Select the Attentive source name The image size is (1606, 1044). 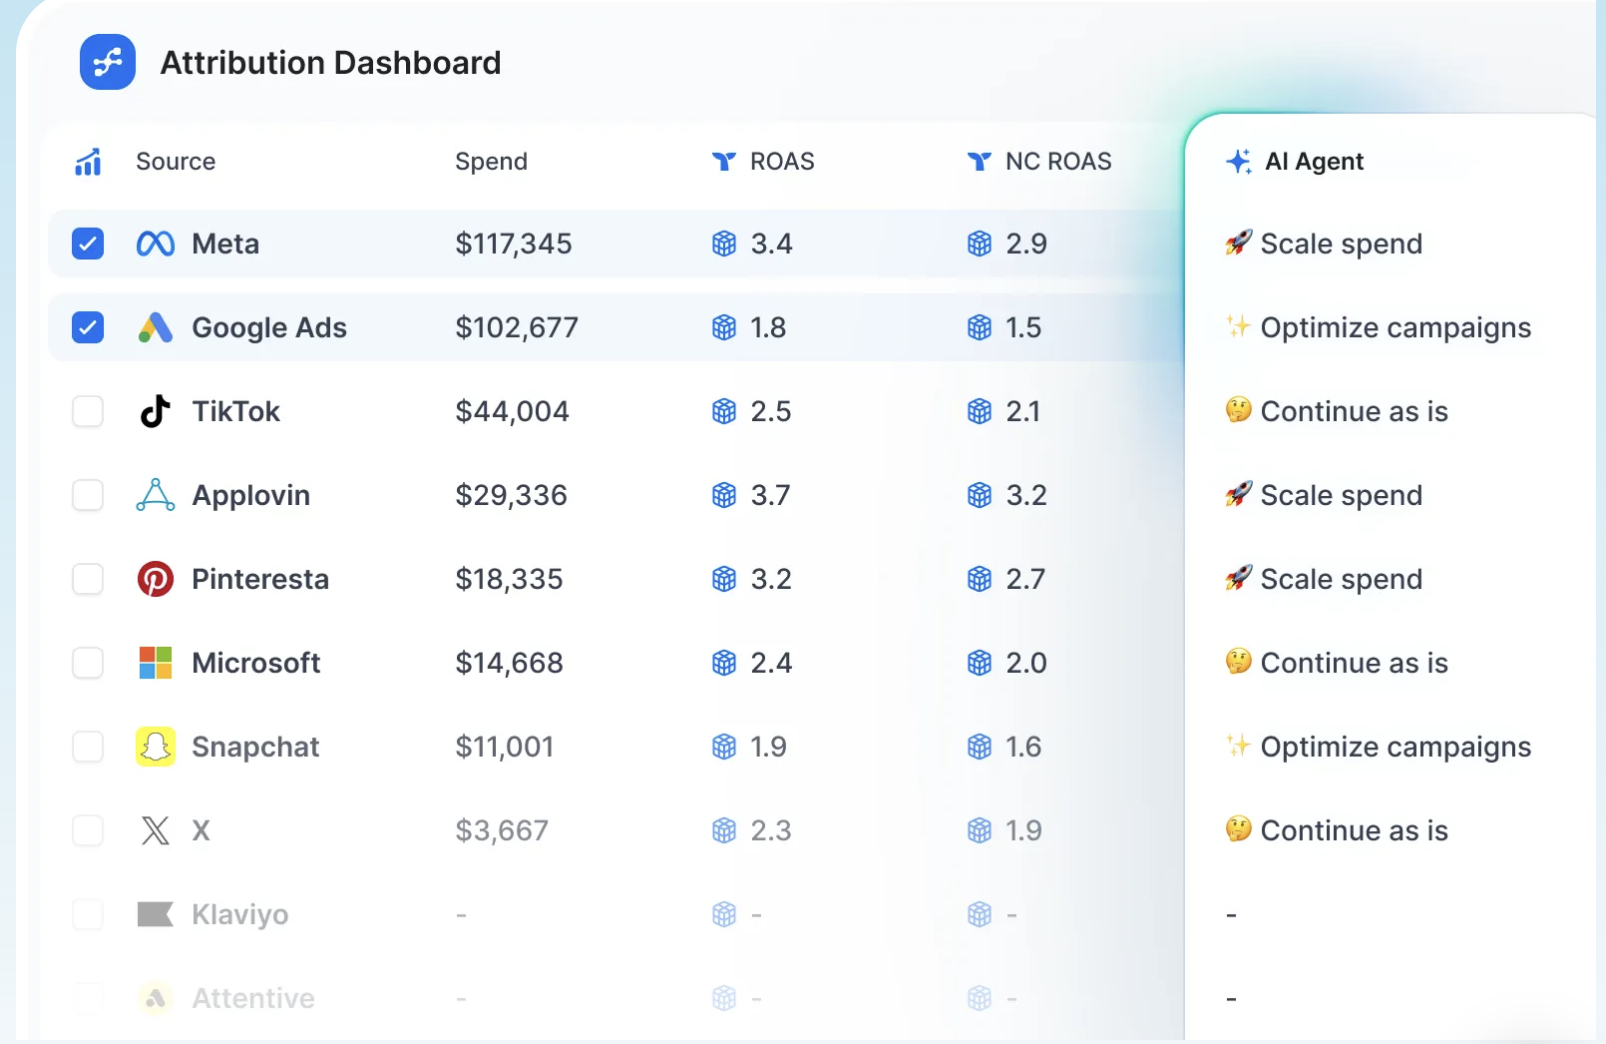tap(253, 998)
